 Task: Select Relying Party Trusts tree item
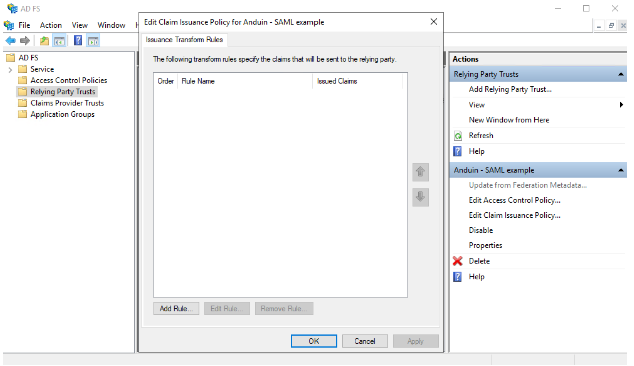coord(63,91)
